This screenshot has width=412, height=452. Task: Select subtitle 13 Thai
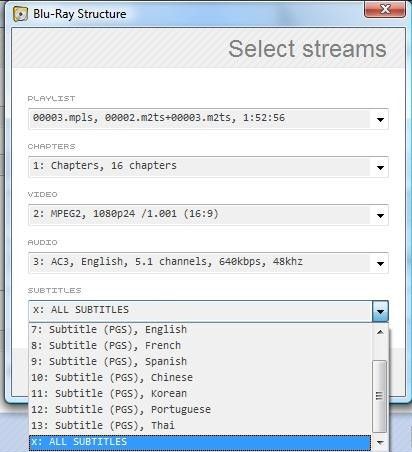tap(200, 426)
